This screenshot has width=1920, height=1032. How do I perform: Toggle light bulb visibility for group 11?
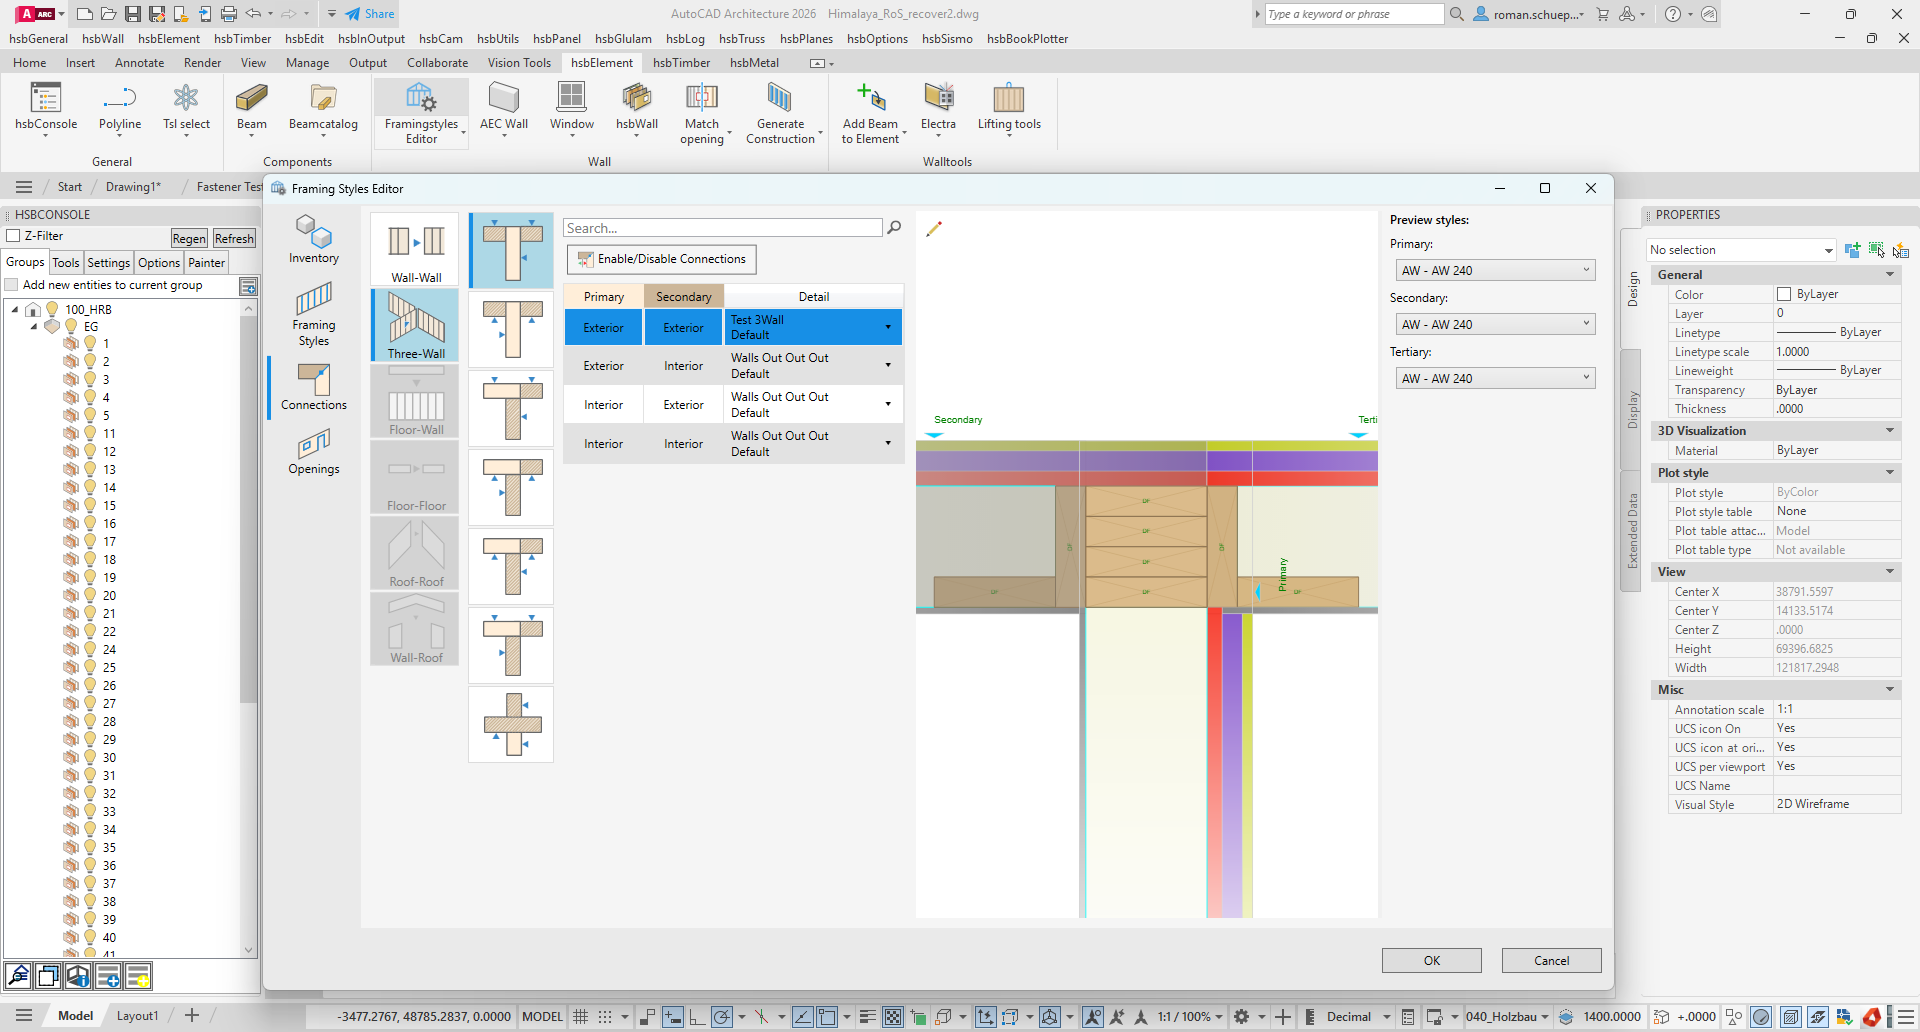tap(90, 433)
